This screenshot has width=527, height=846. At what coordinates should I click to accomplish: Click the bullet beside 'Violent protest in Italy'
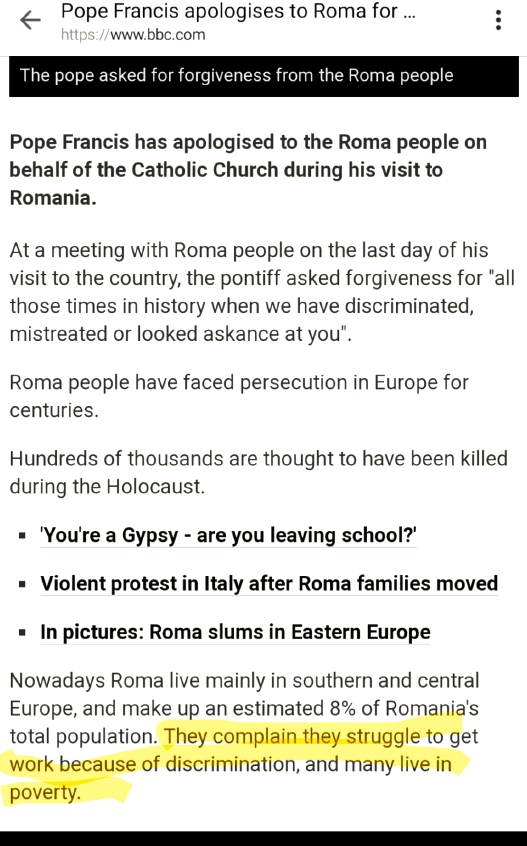click(22, 584)
